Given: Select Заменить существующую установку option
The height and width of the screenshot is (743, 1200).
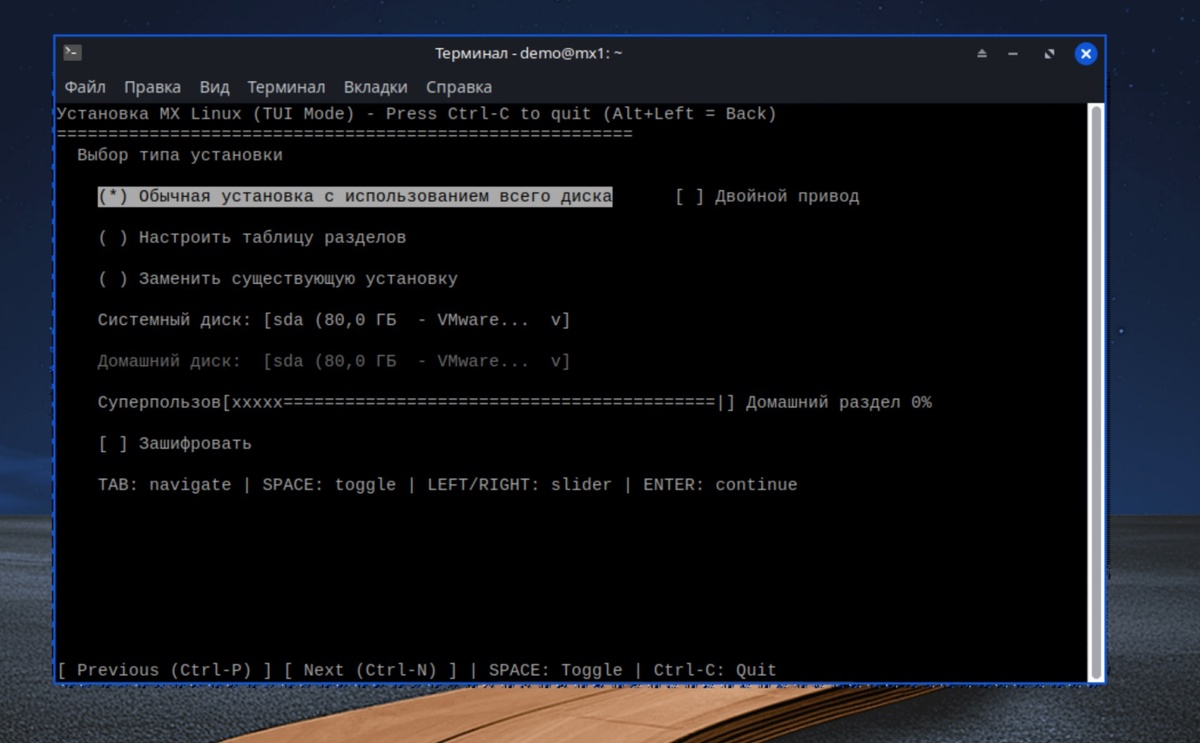Looking at the screenshot, I should [x=278, y=279].
